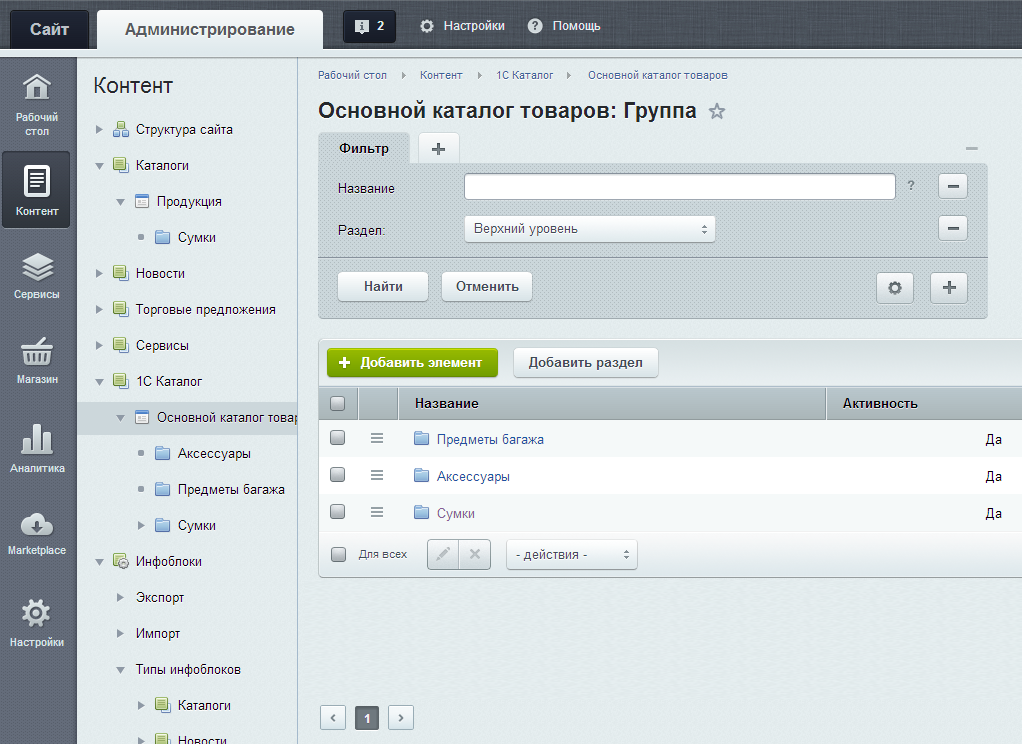
Task: Open row menu for Предметы багажа
Action: pyautogui.click(x=377, y=438)
